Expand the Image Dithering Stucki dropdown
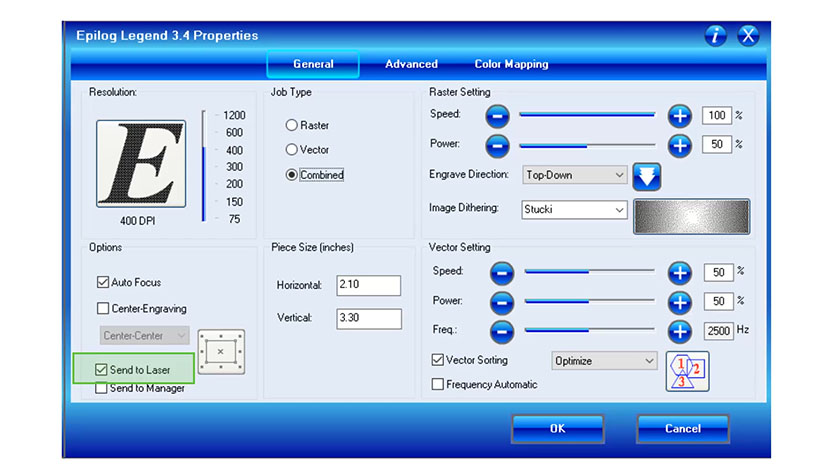This screenshot has height=473, width=830. tap(575, 210)
